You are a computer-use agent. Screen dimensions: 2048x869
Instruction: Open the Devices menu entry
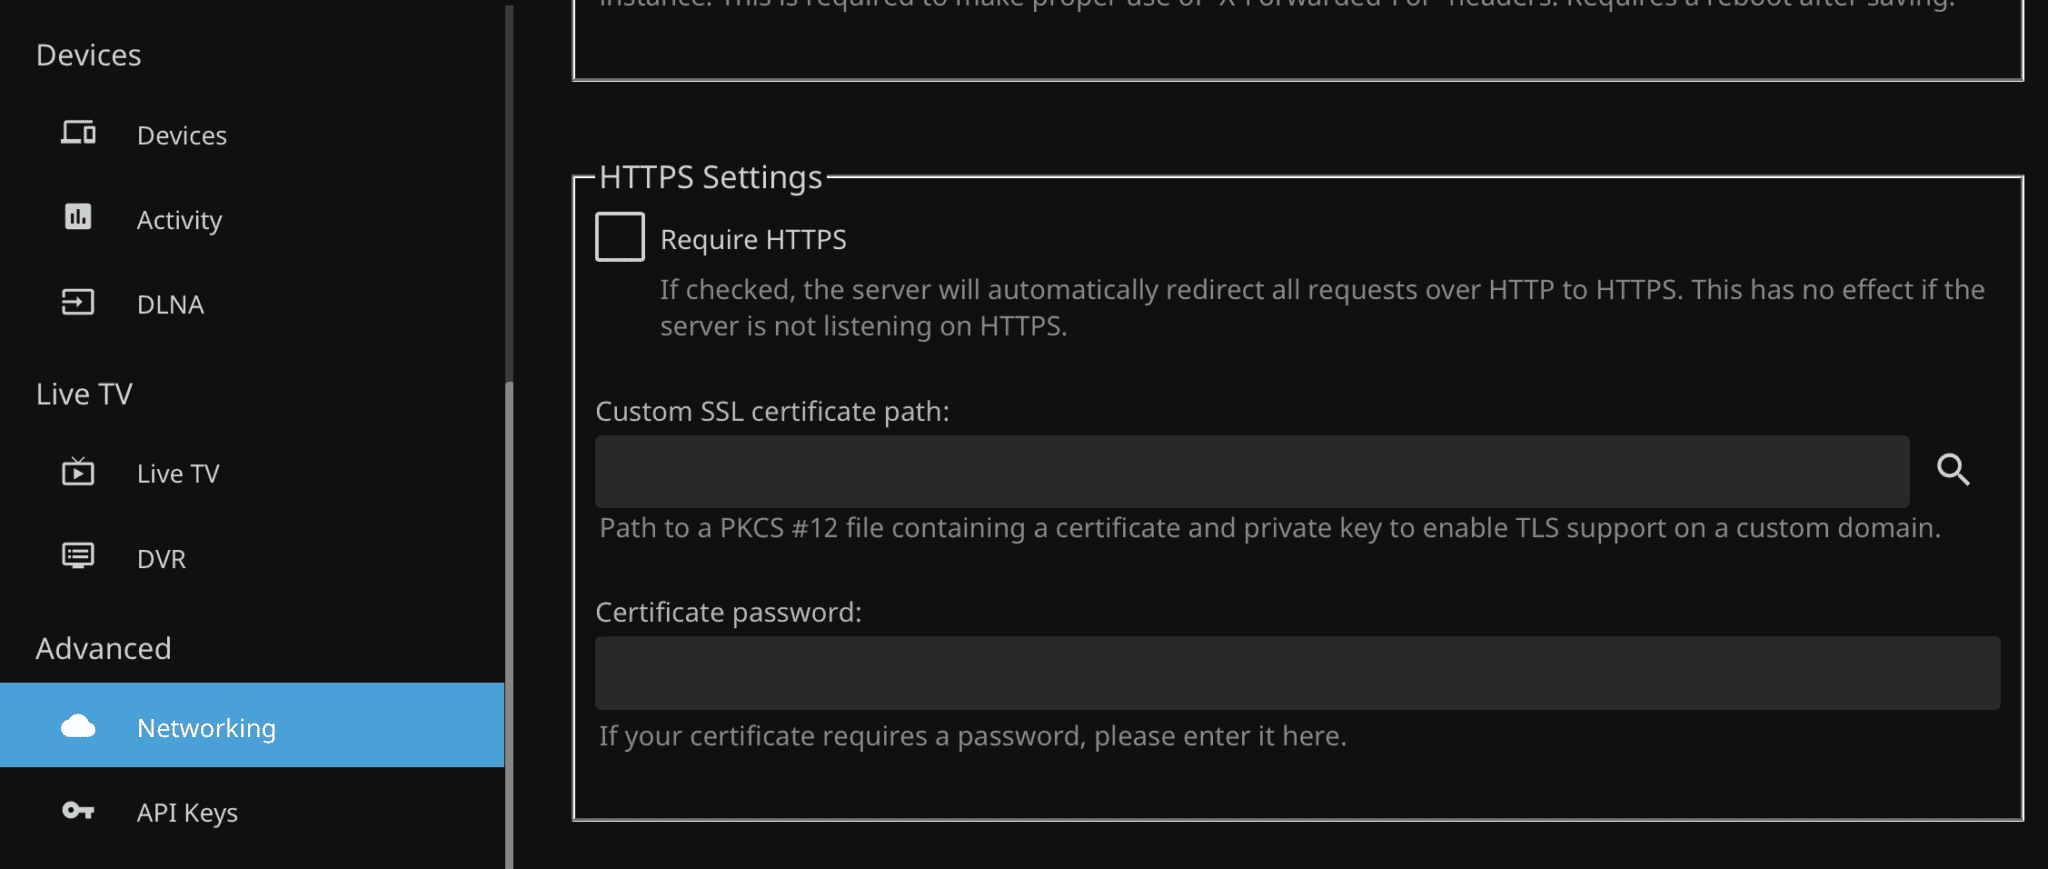pyautogui.click(x=182, y=135)
